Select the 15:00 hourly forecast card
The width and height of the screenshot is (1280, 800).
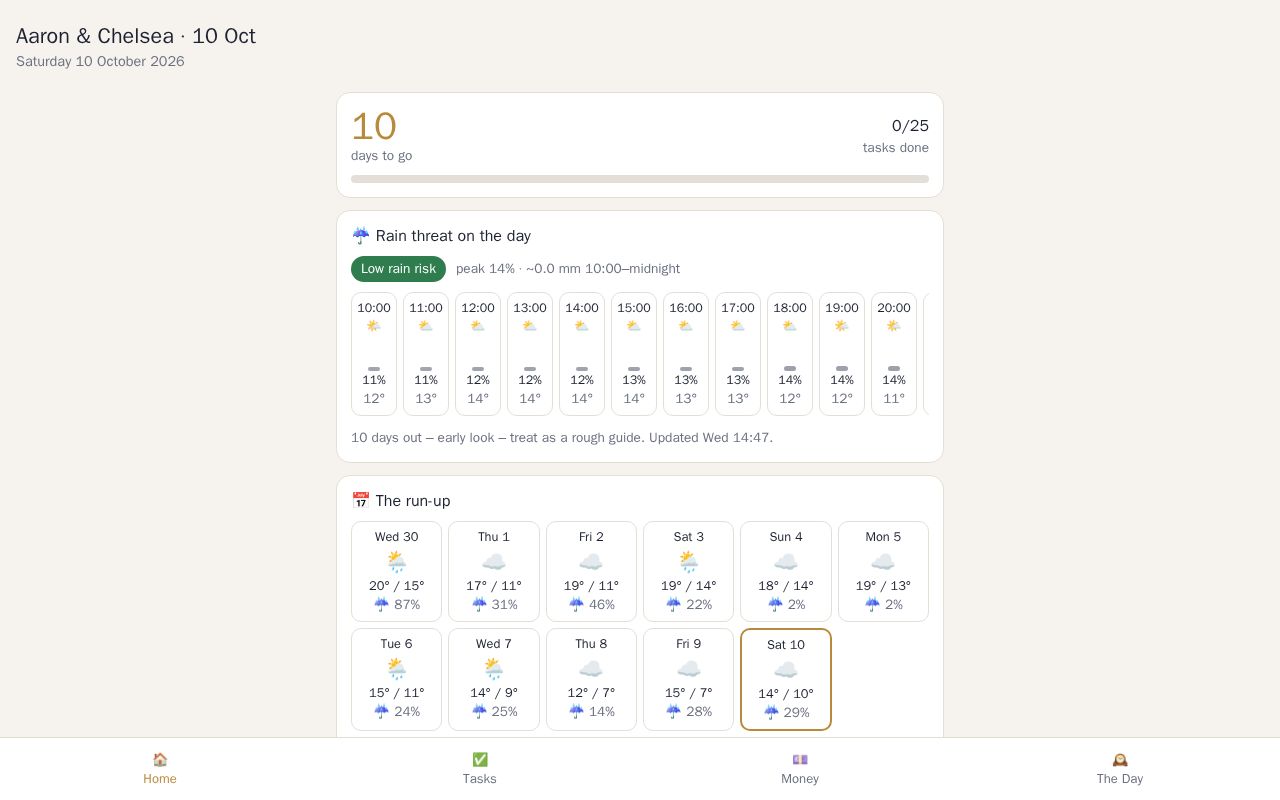tap(634, 354)
